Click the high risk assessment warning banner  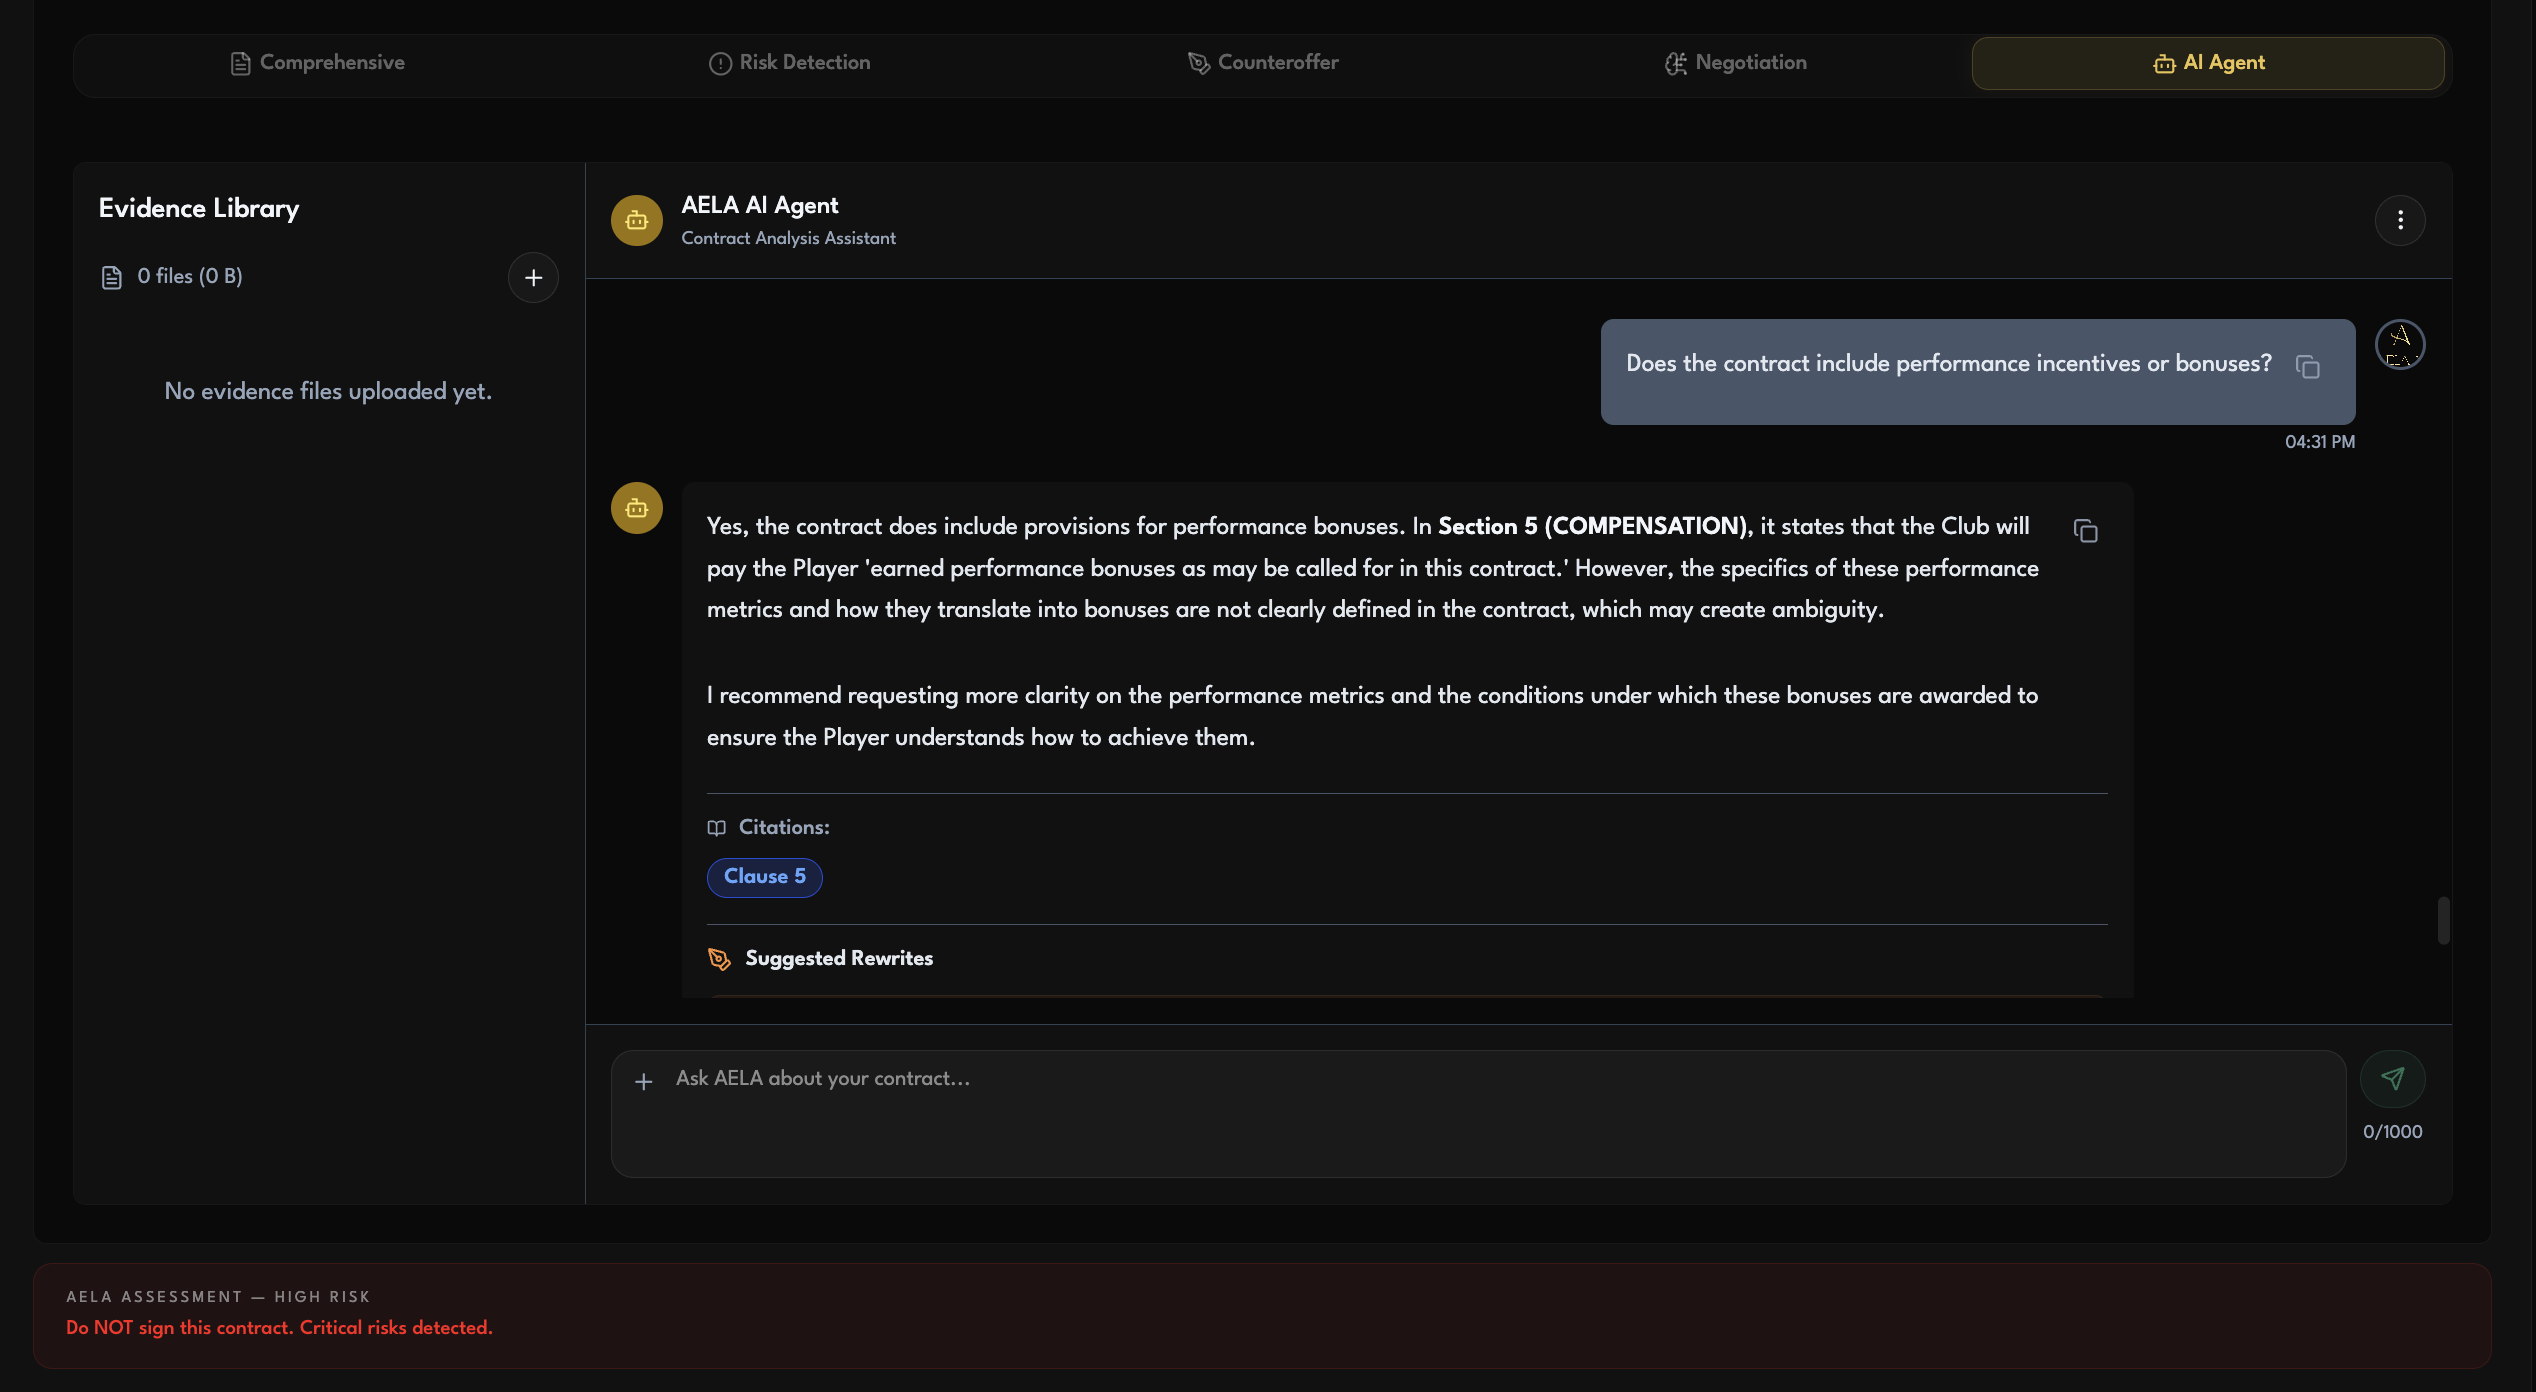pyautogui.click(x=1262, y=1315)
